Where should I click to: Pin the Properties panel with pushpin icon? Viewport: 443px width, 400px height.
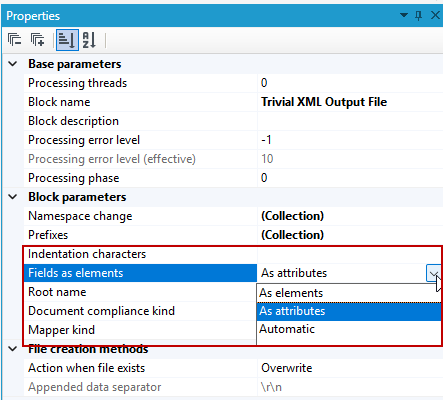[x=419, y=15]
